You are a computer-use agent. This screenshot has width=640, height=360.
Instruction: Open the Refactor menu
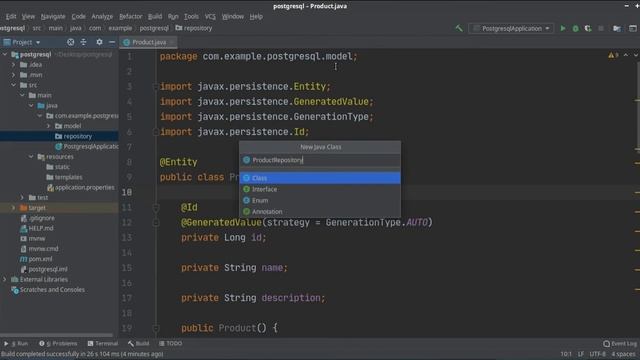(x=131, y=16)
